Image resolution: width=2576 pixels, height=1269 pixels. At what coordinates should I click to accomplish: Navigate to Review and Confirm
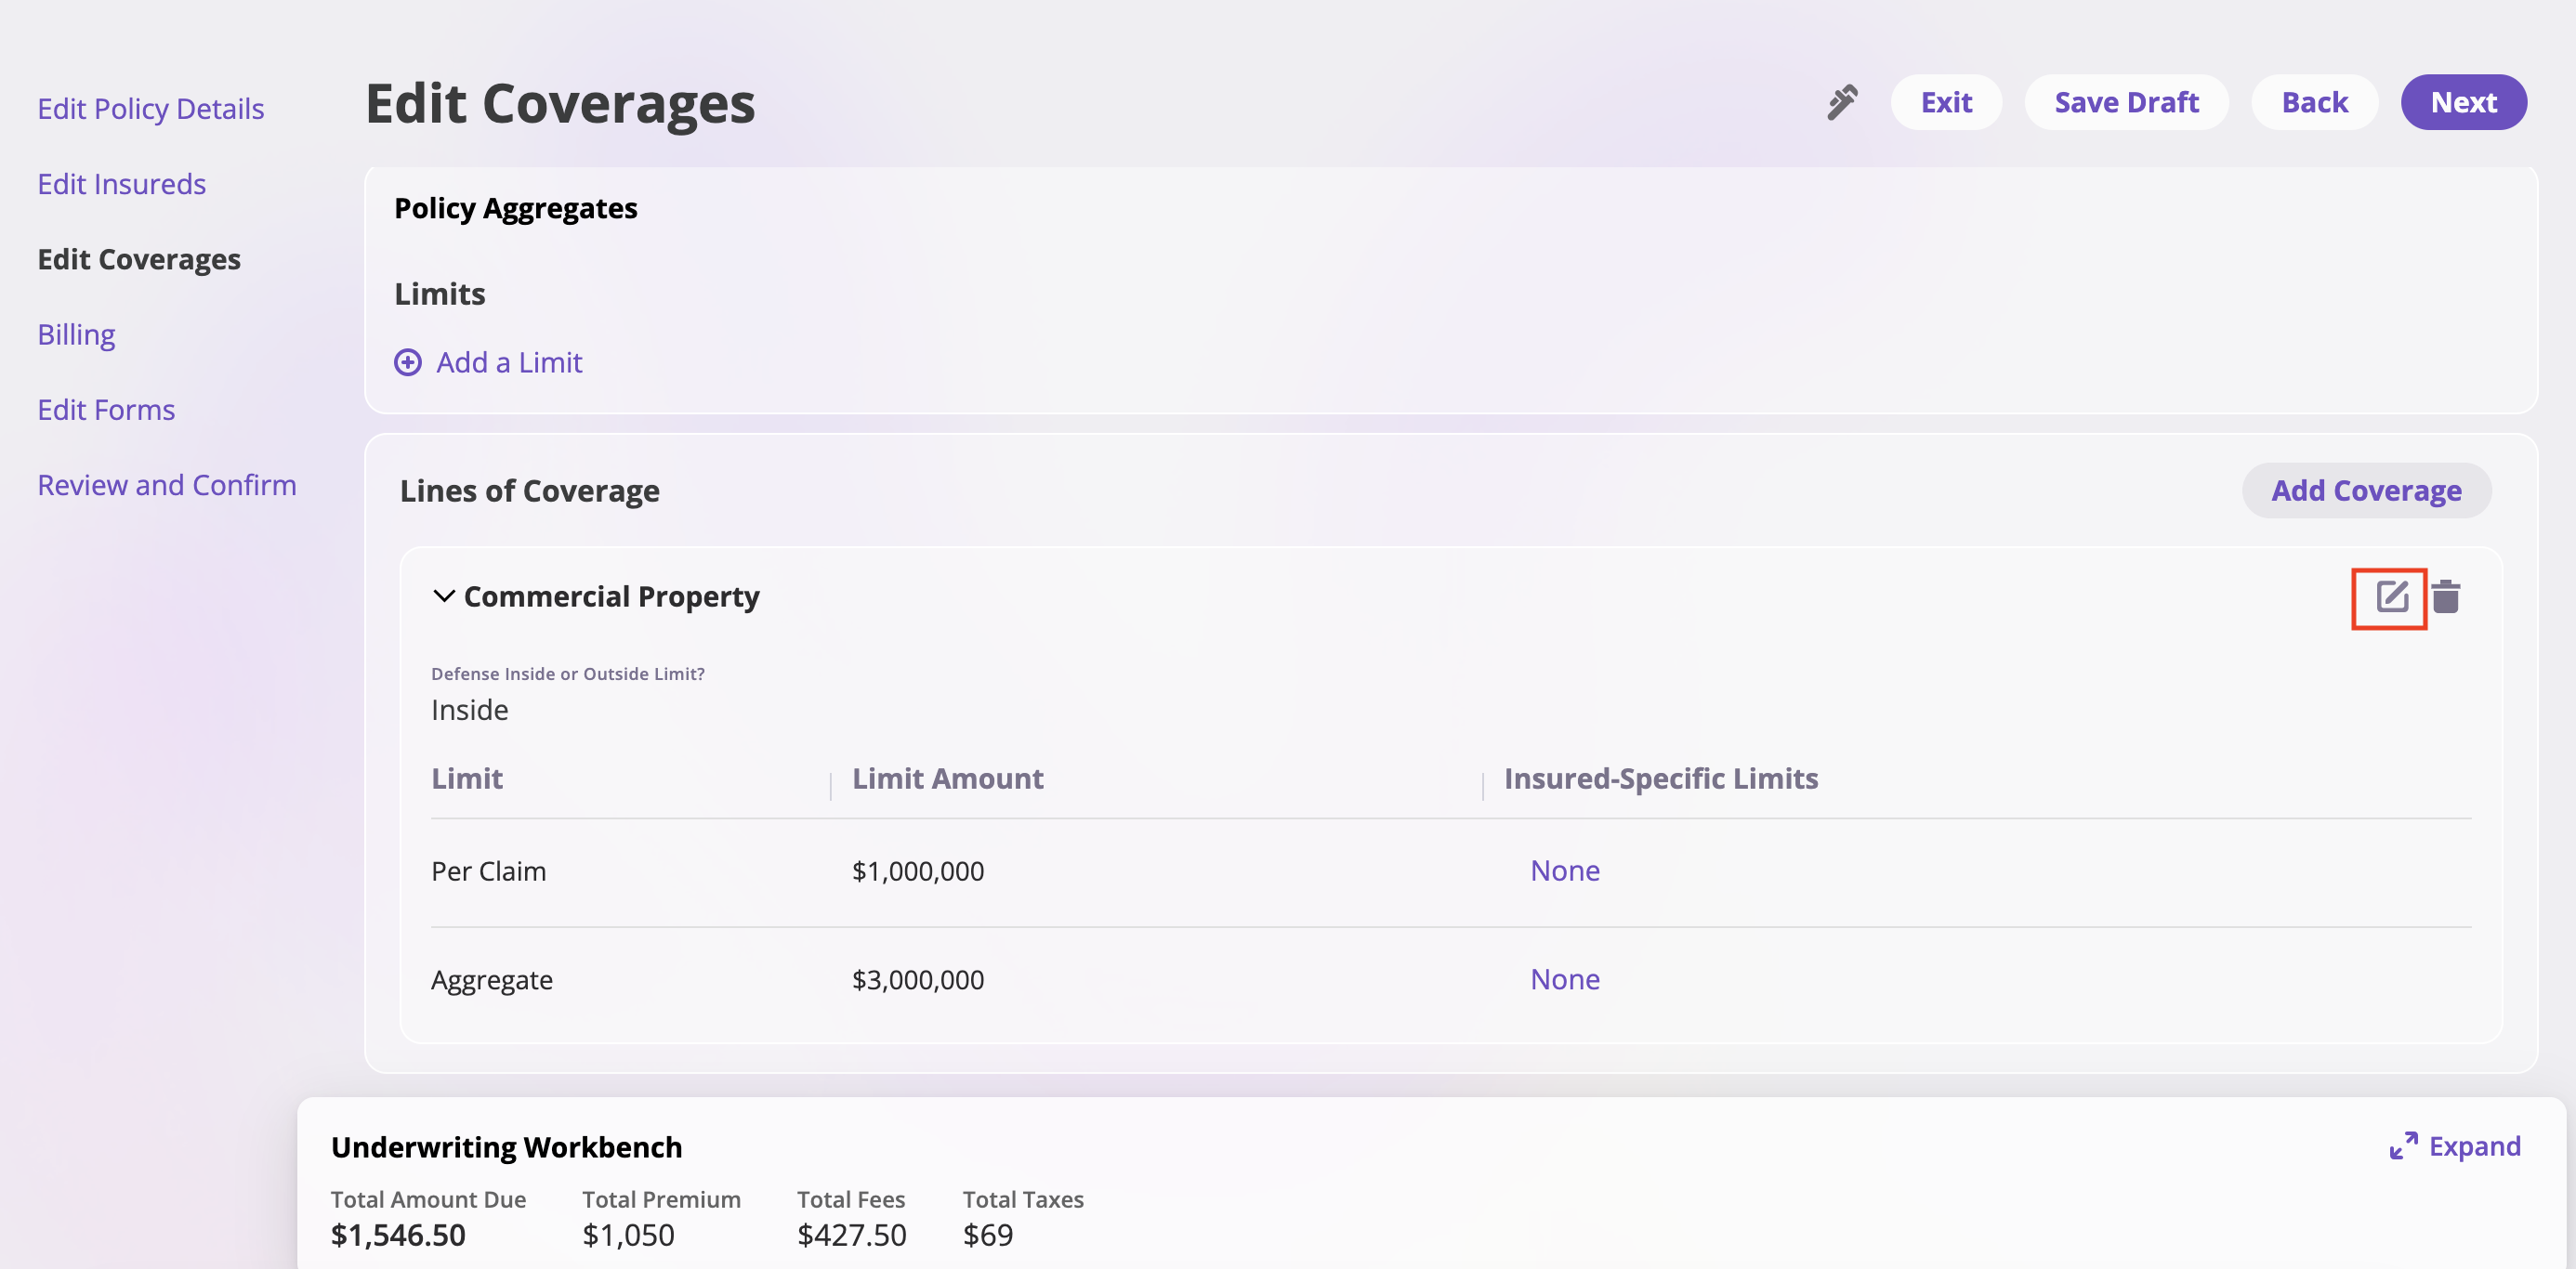[167, 485]
